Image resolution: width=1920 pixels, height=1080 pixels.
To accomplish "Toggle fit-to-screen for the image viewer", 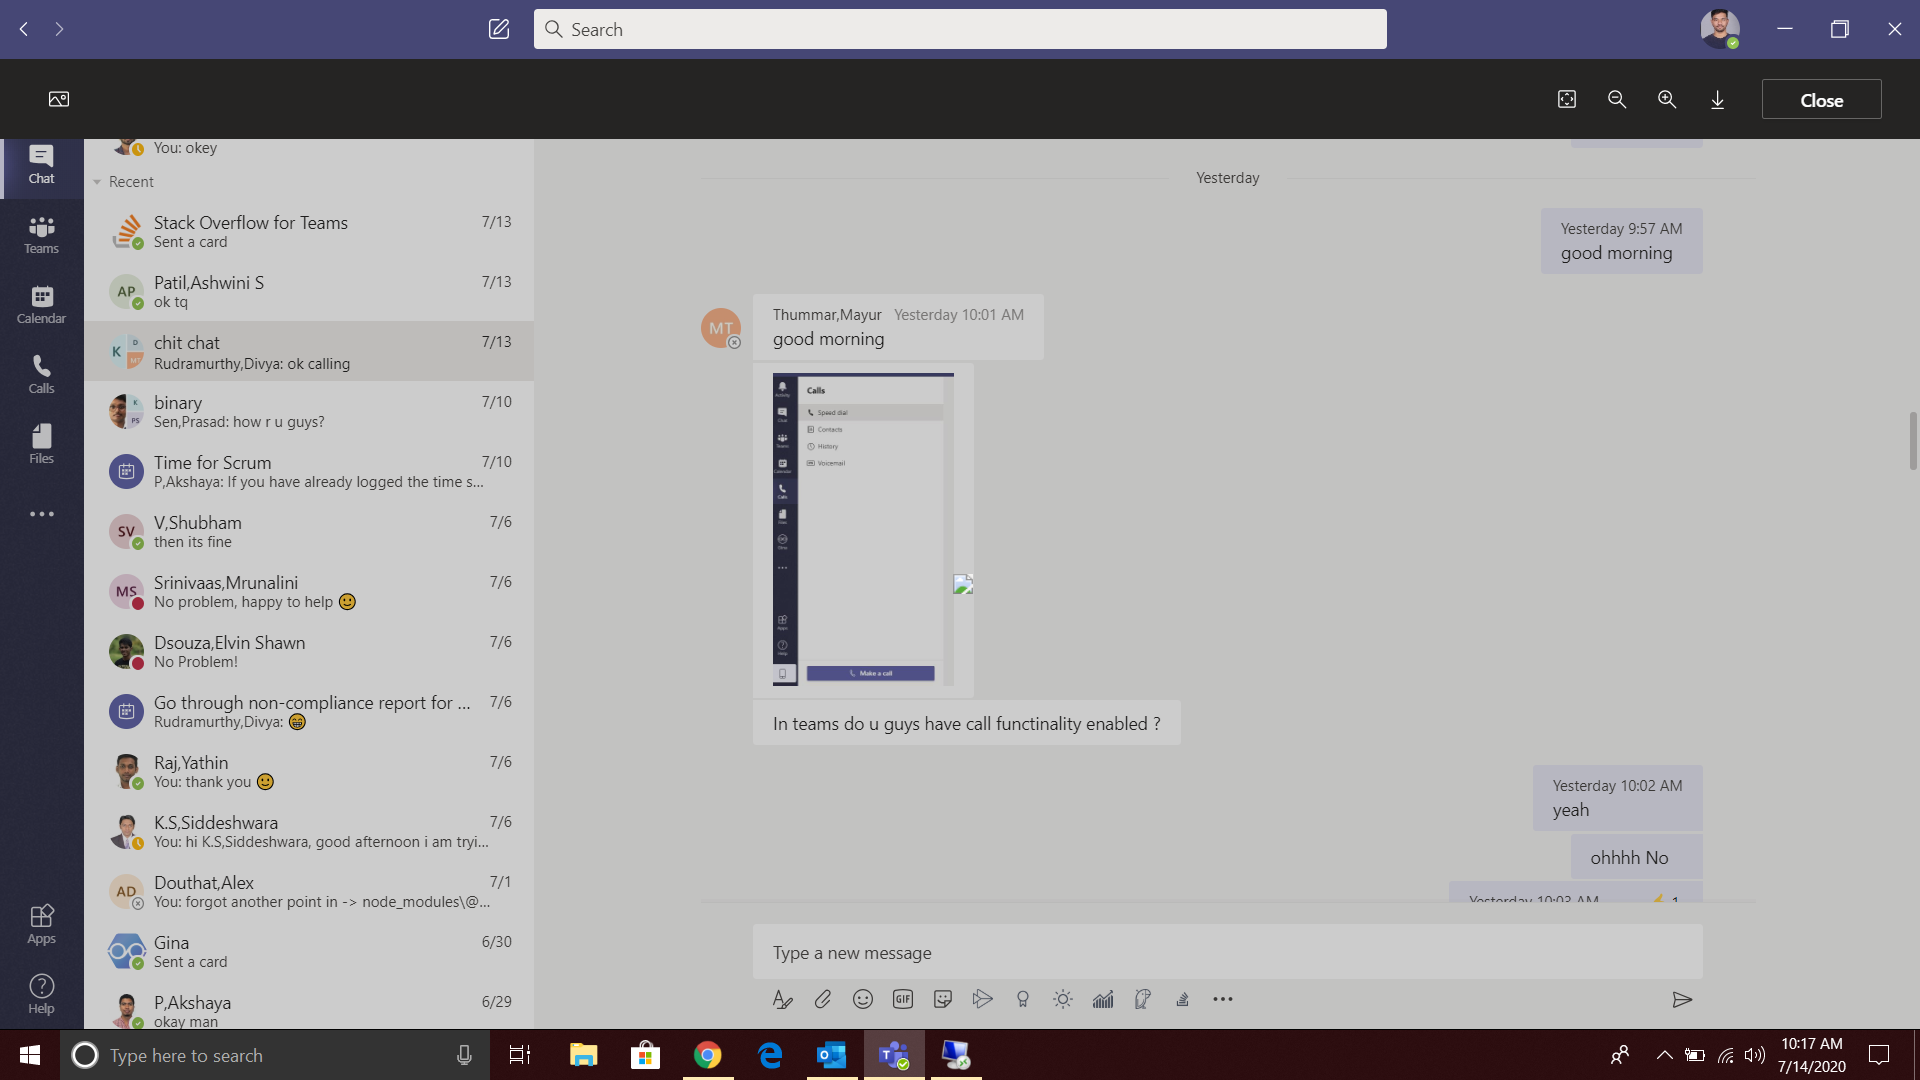I will click(1567, 99).
